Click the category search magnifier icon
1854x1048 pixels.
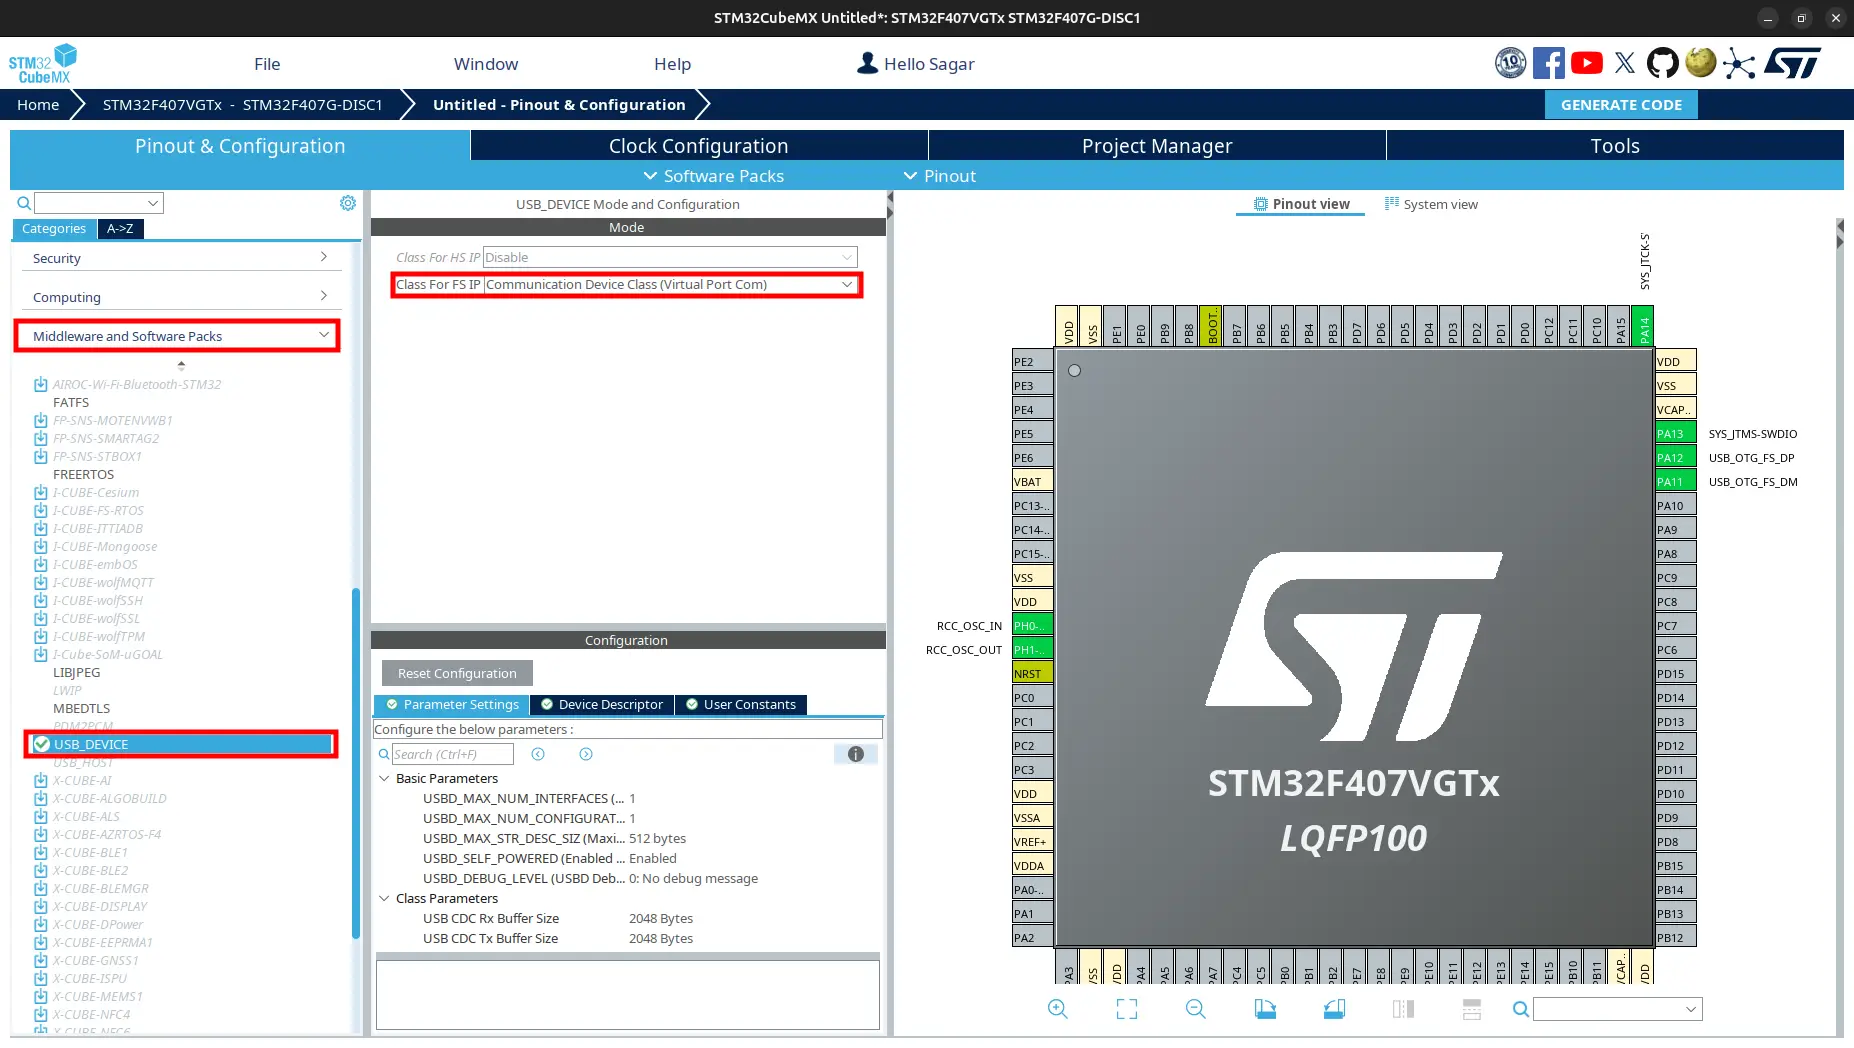(x=24, y=203)
